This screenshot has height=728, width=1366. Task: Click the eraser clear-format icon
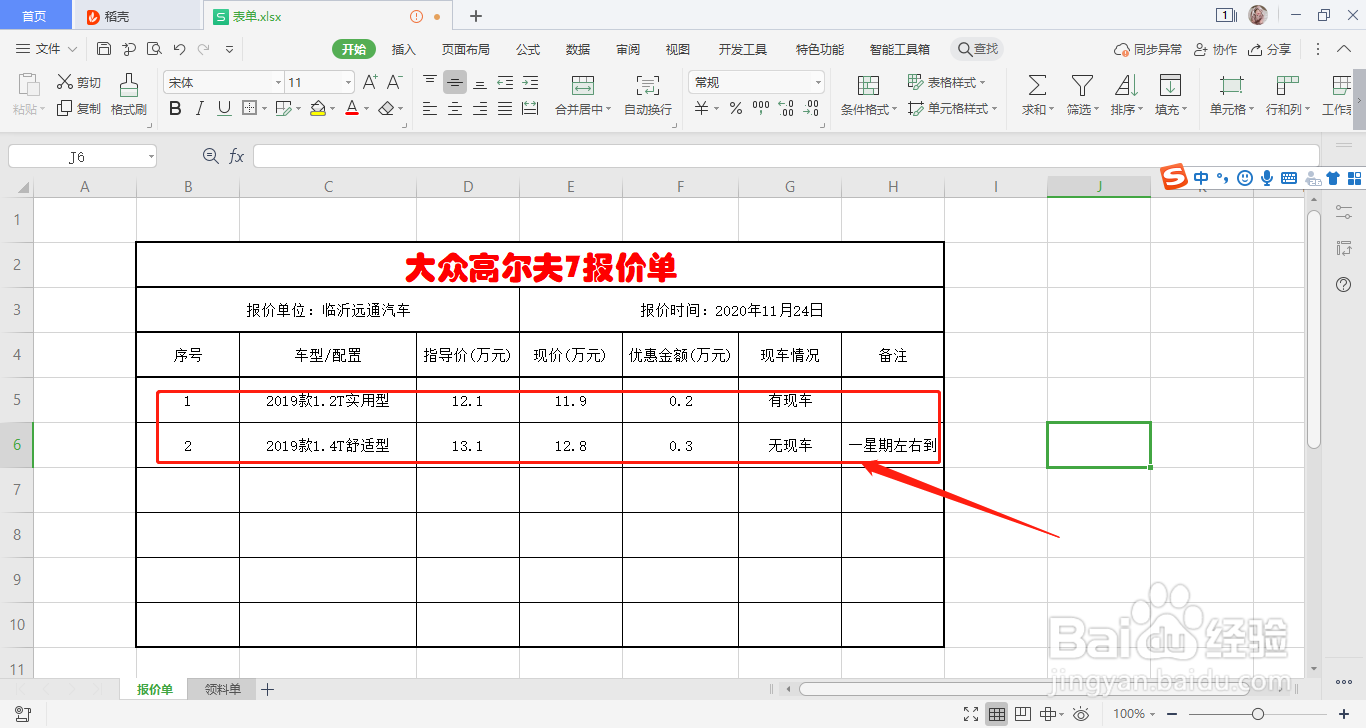(387, 108)
